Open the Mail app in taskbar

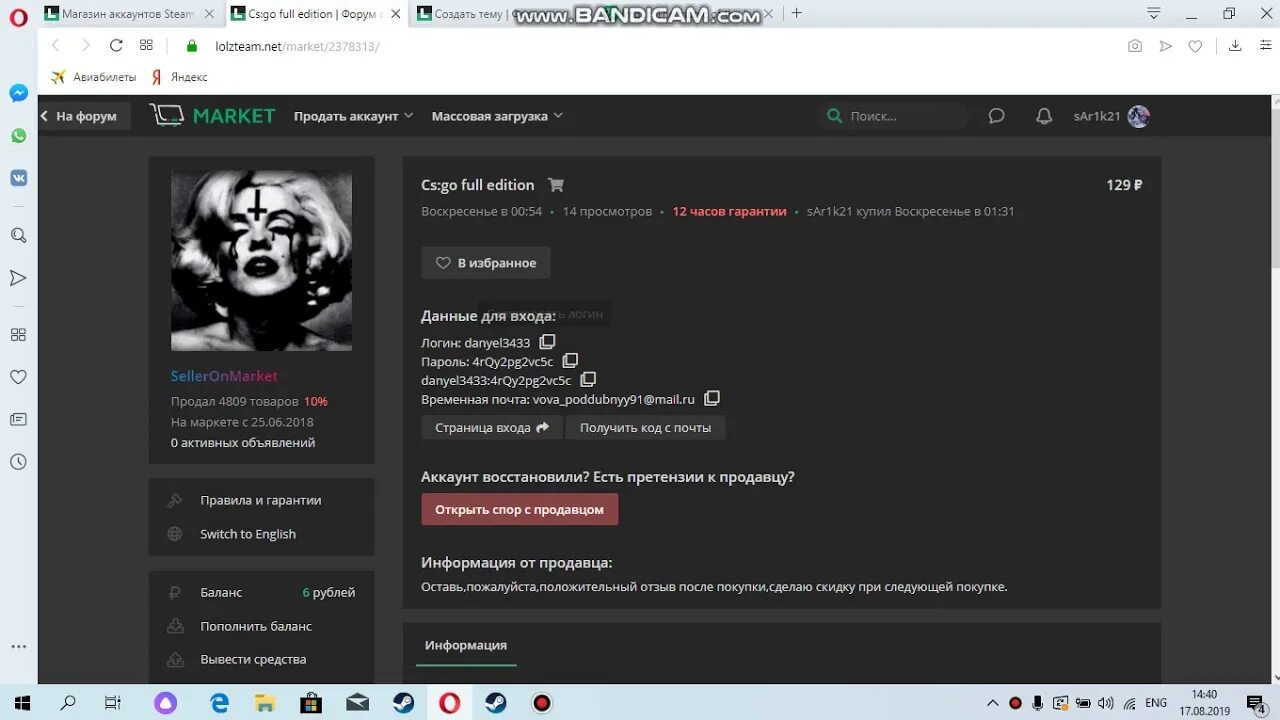click(357, 703)
